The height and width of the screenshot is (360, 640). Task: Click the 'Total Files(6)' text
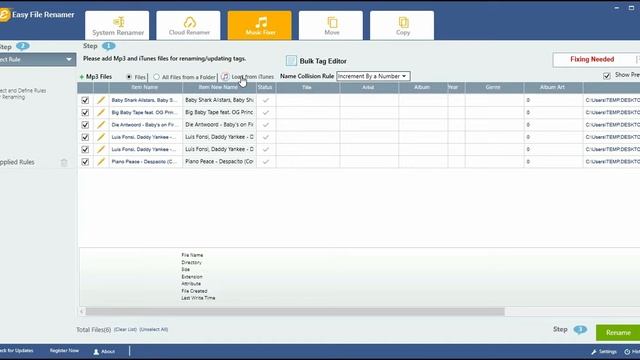[93, 330]
